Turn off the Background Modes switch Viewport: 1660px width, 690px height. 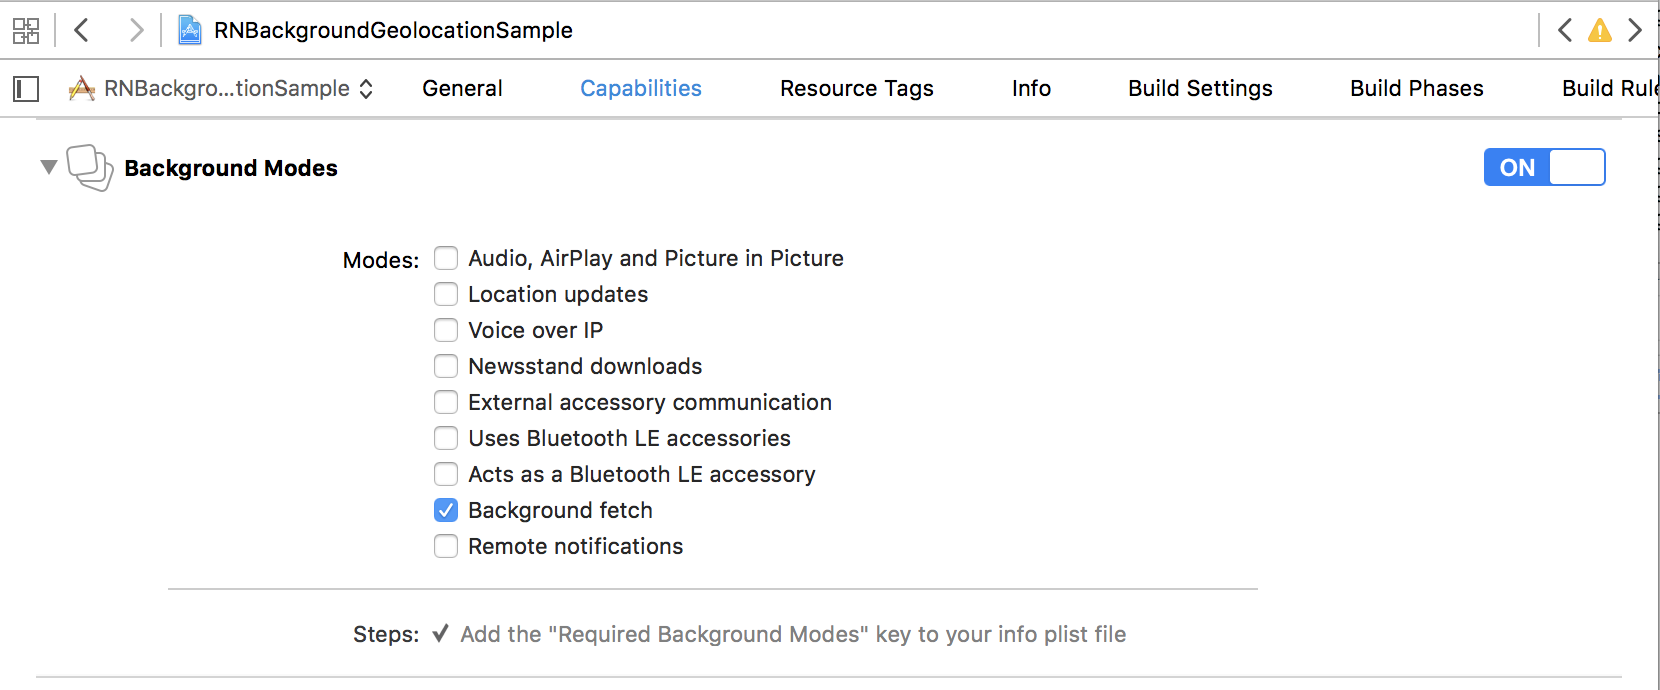tap(1544, 167)
